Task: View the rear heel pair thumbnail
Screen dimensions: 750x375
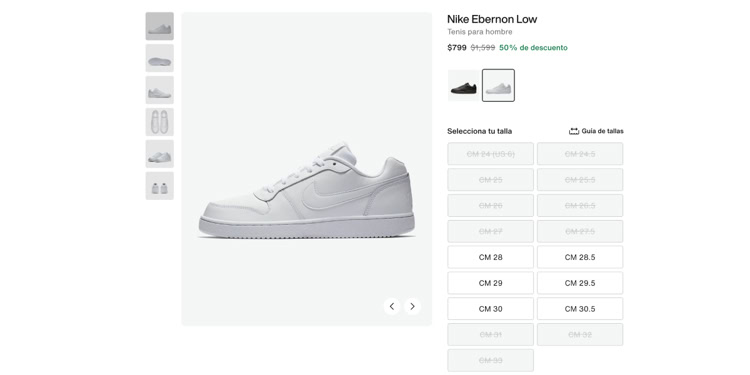Action: click(x=160, y=186)
